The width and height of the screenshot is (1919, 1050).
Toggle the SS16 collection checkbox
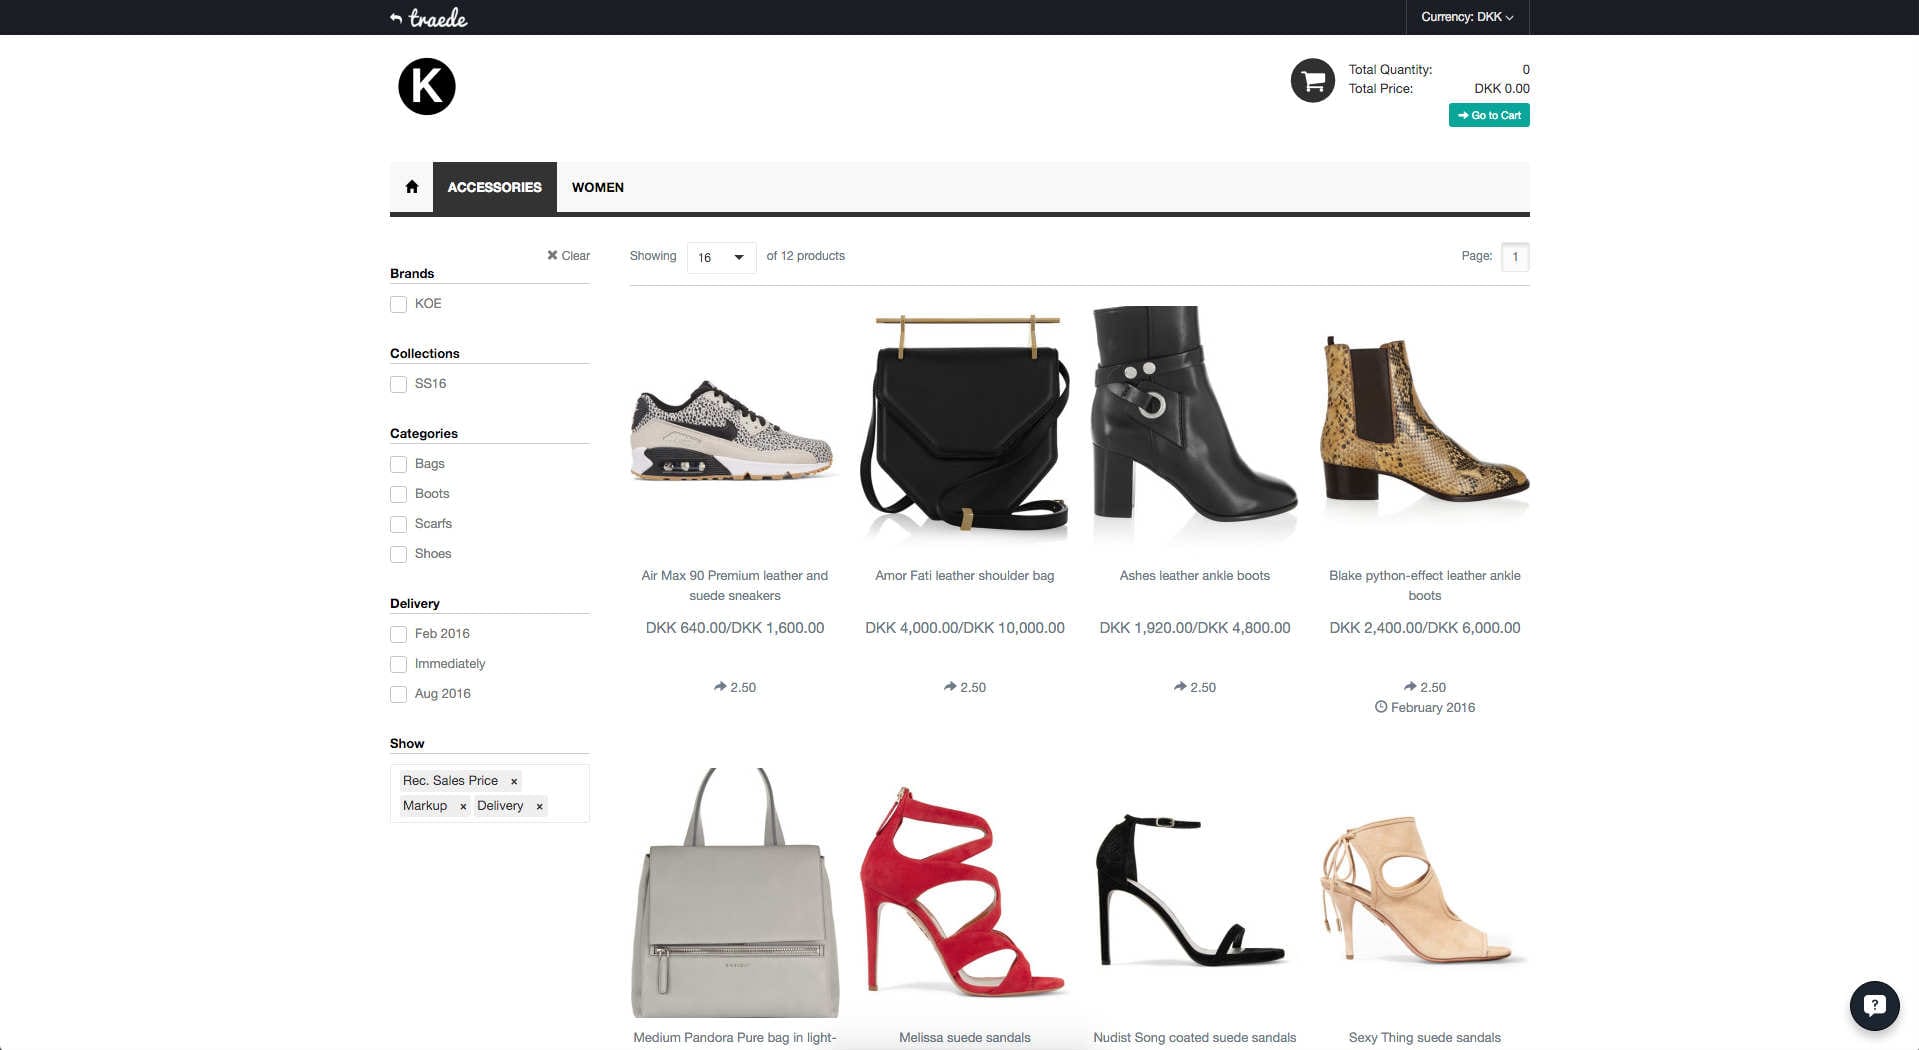click(399, 384)
